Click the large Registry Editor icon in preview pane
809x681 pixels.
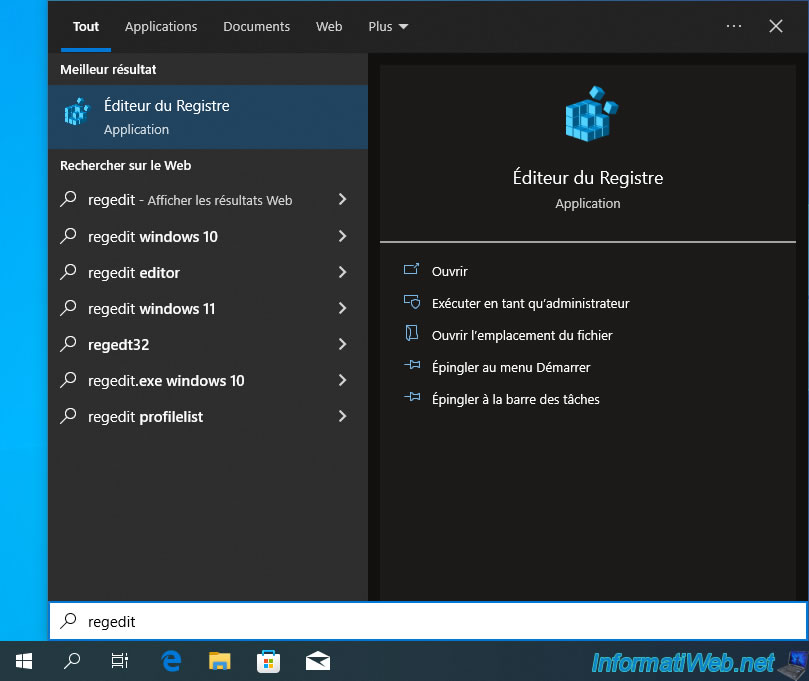point(591,114)
